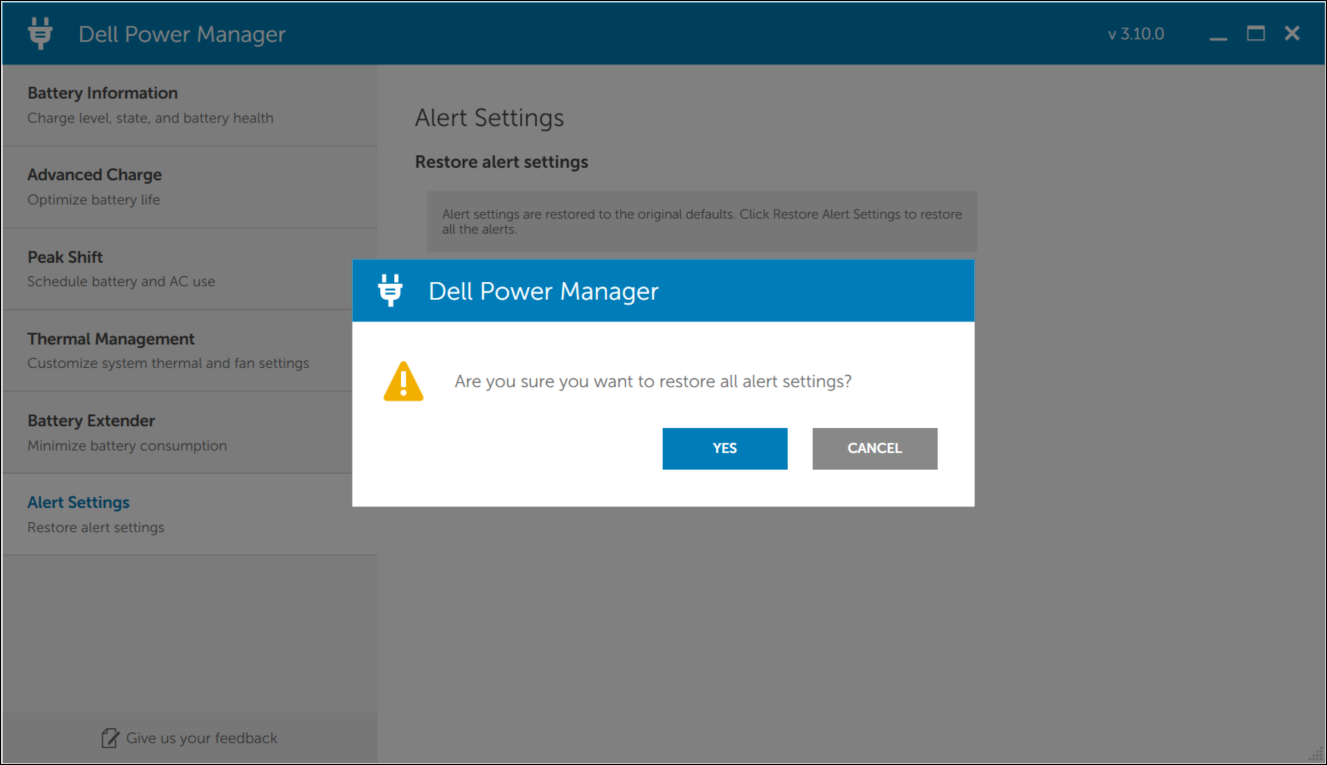The width and height of the screenshot is (1327, 765).
Task: Click the maximize window icon
Action: tap(1255, 33)
